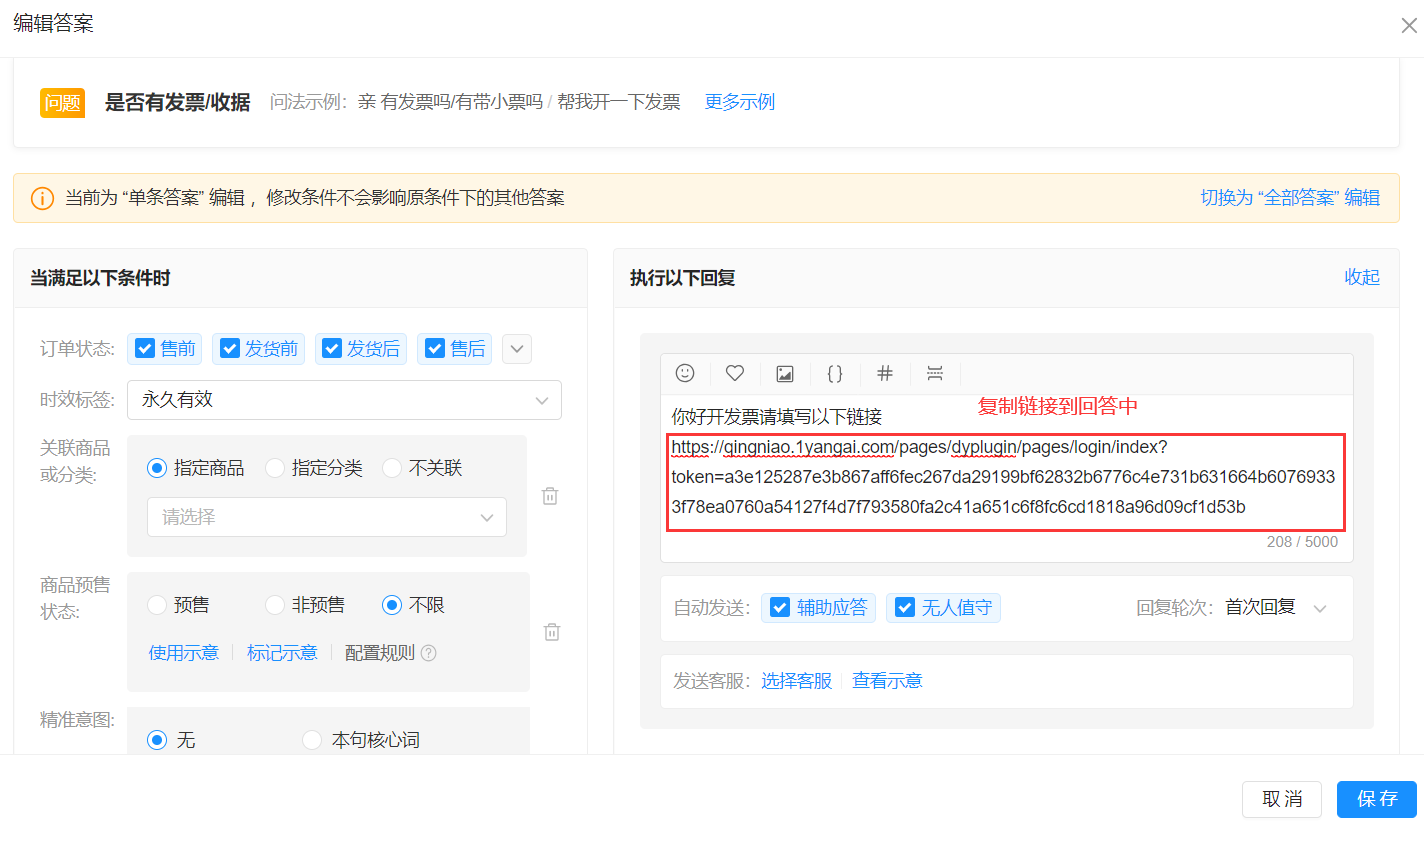Screen dimensions: 1424x841
Task: Toggle the 售后 order status checkbox
Action: tap(435, 348)
